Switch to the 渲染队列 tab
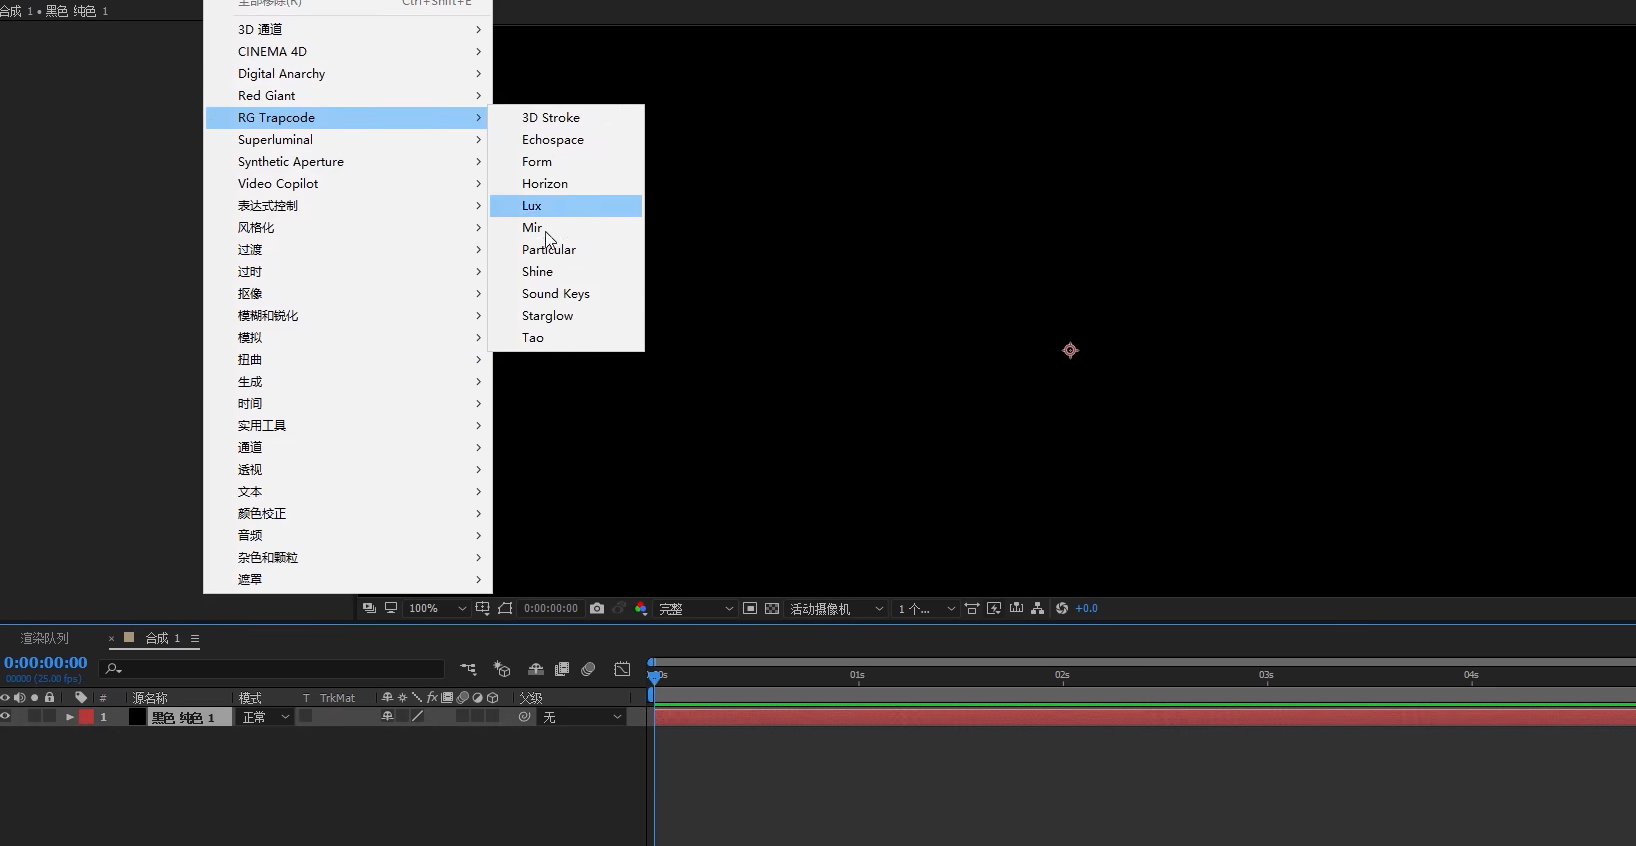This screenshot has height=846, width=1636. coord(45,638)
